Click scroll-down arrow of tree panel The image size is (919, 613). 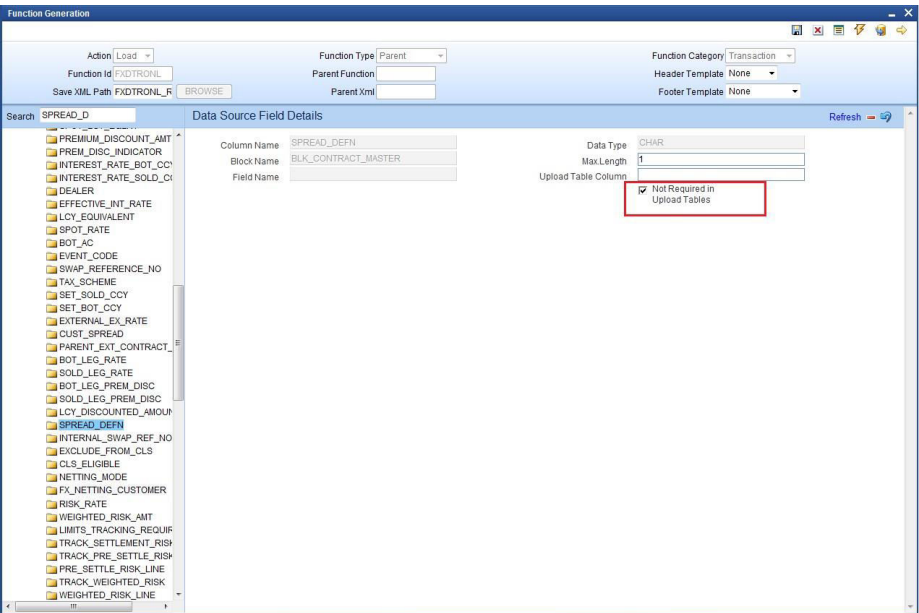tap(179, 594)
